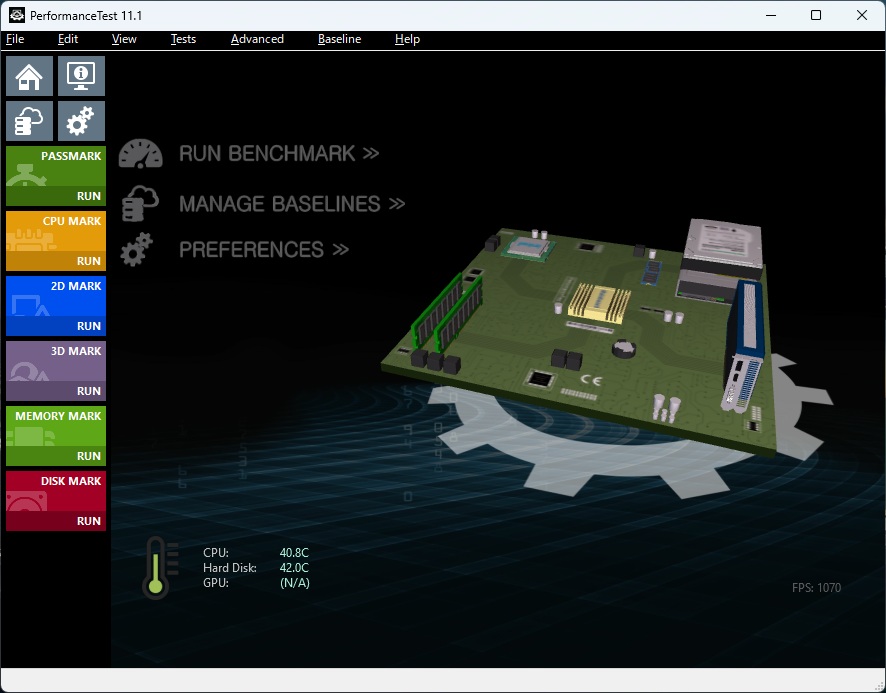Screen dimensions: 886x693
Task: Open the File menu
Action: 15,39
